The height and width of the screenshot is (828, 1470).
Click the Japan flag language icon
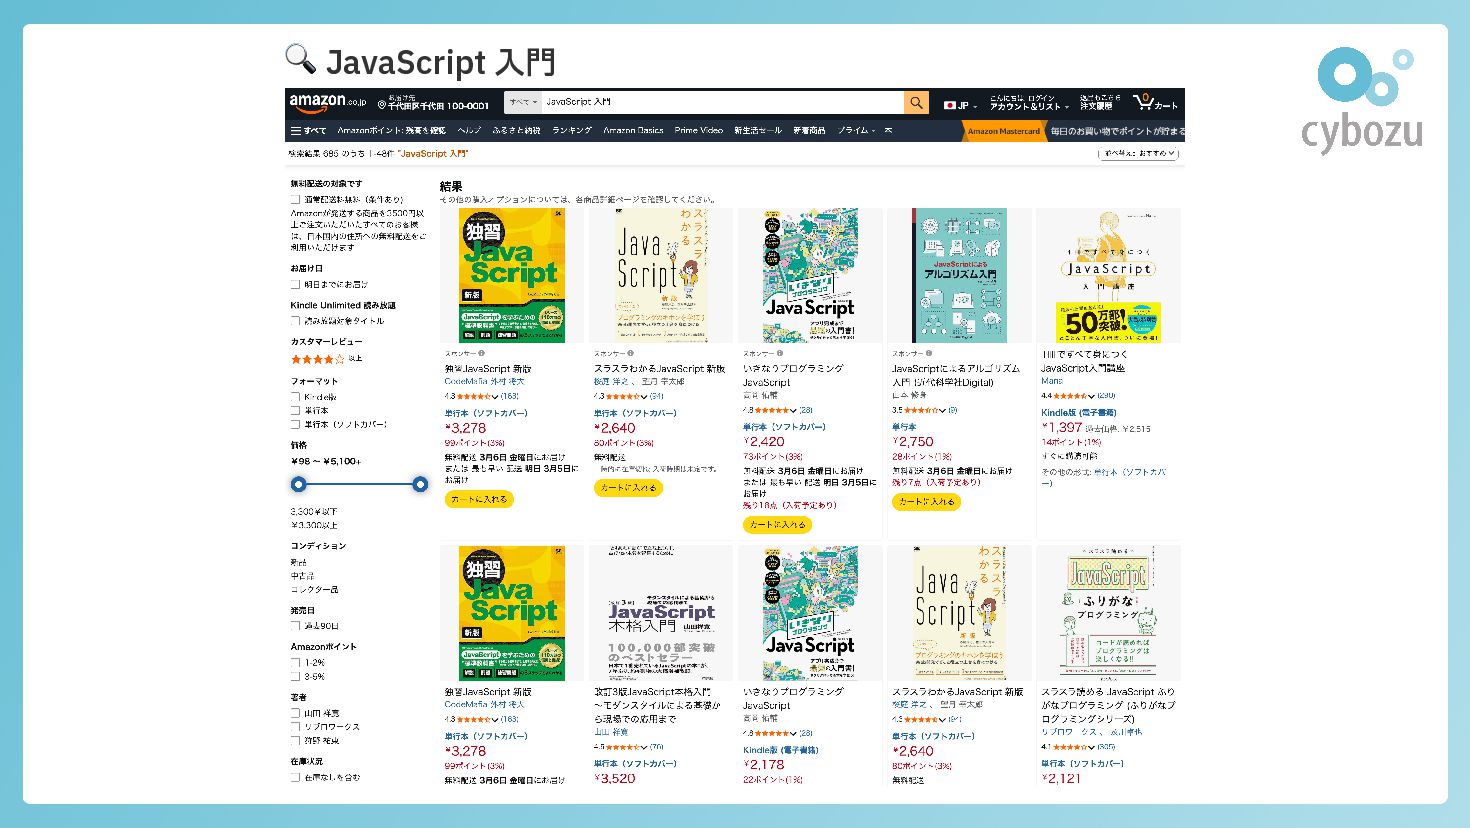point(950,105)
